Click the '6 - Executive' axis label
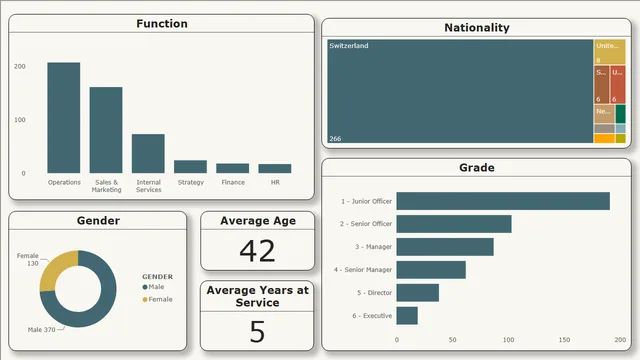 [x=372, y=316]
